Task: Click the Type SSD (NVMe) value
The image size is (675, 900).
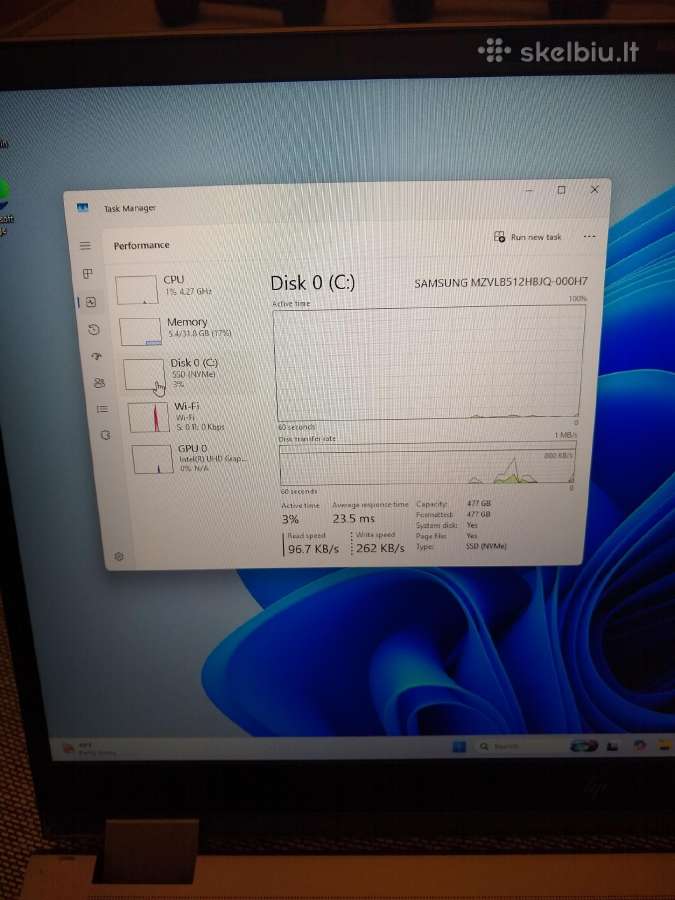Action: 486,546
